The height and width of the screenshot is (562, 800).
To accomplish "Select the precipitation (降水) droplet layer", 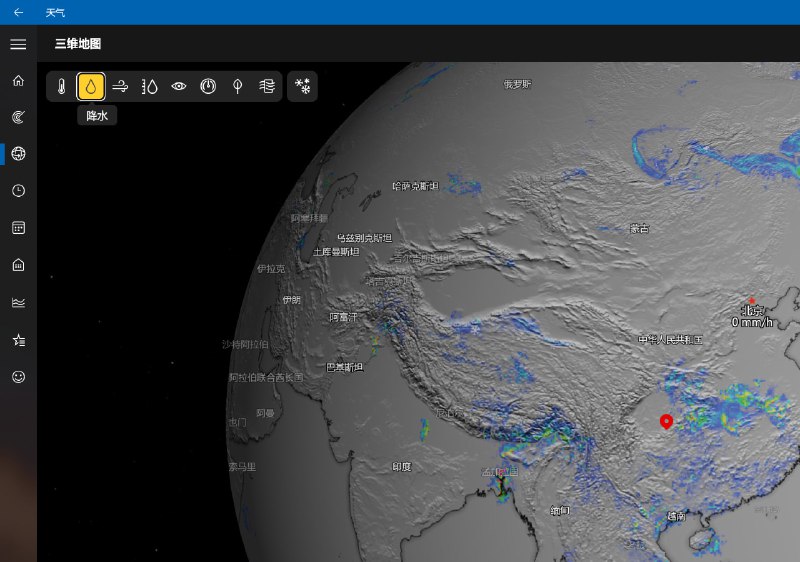I will [x=91, y=87].
